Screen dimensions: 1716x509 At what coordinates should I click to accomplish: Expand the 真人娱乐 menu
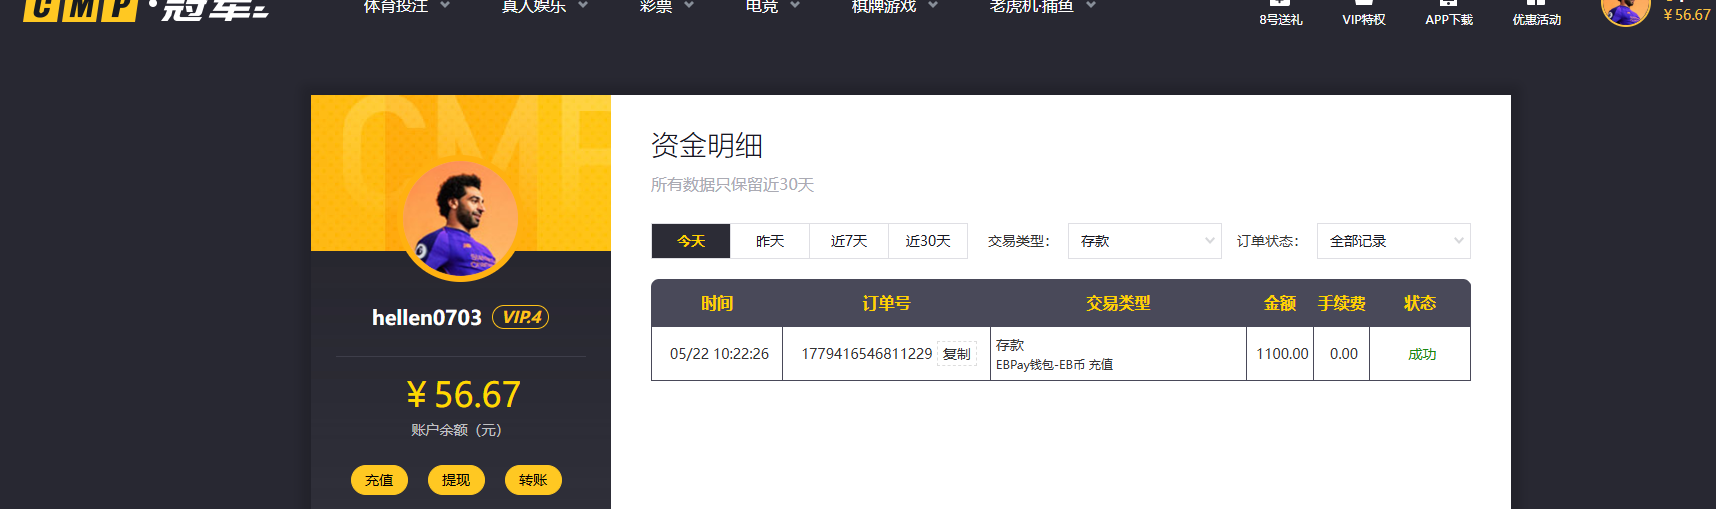coord(544,6)
